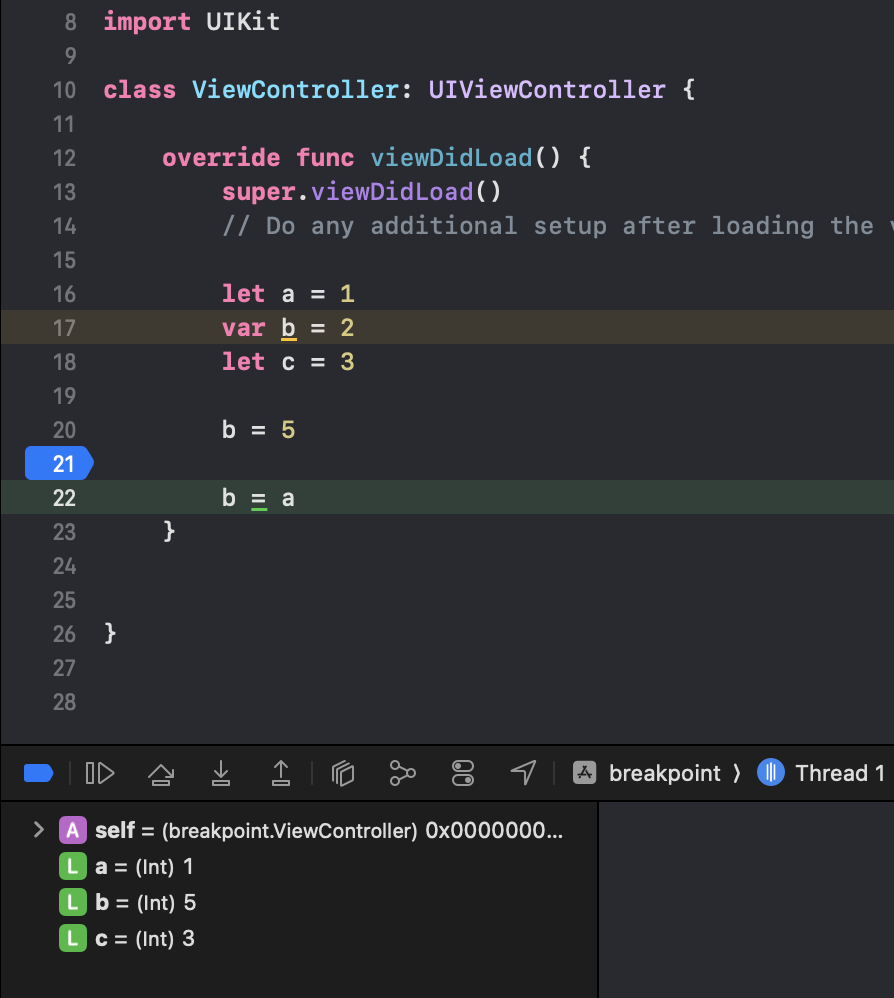The width and height of the screenshot is (894, 998).
Task: Click the Continue program execution button
Action: click(x=99, y=773)
